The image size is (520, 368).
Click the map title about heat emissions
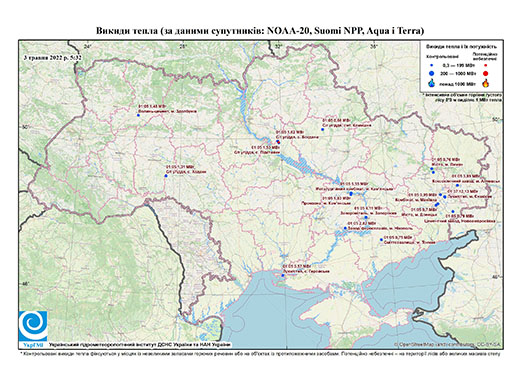pos(260,31)
